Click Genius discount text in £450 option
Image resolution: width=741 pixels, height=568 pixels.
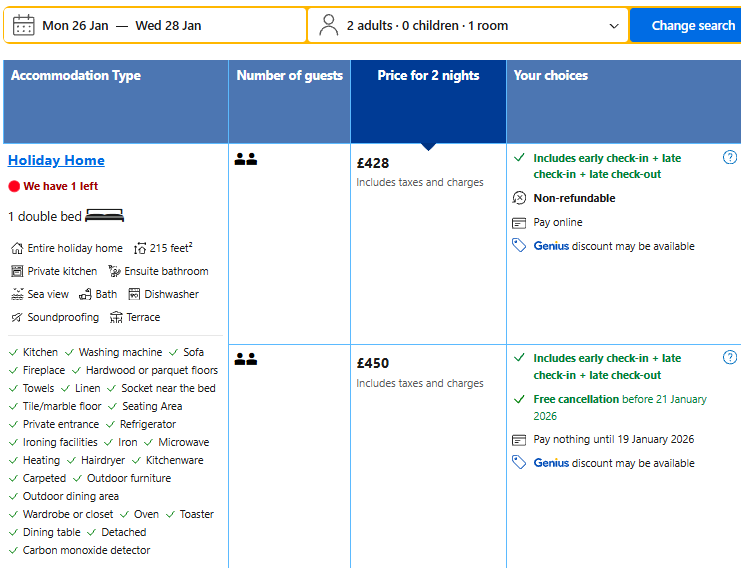click(x=551, y=463)
